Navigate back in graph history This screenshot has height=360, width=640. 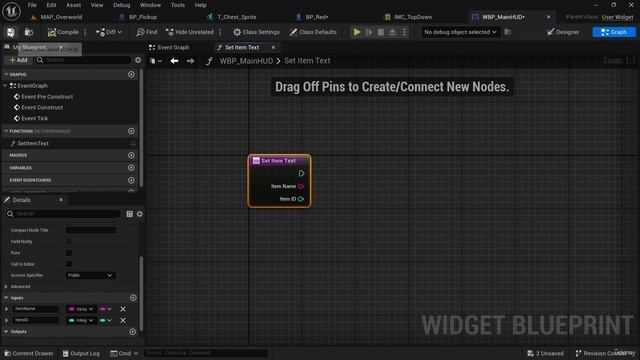(x=174, y=61)
